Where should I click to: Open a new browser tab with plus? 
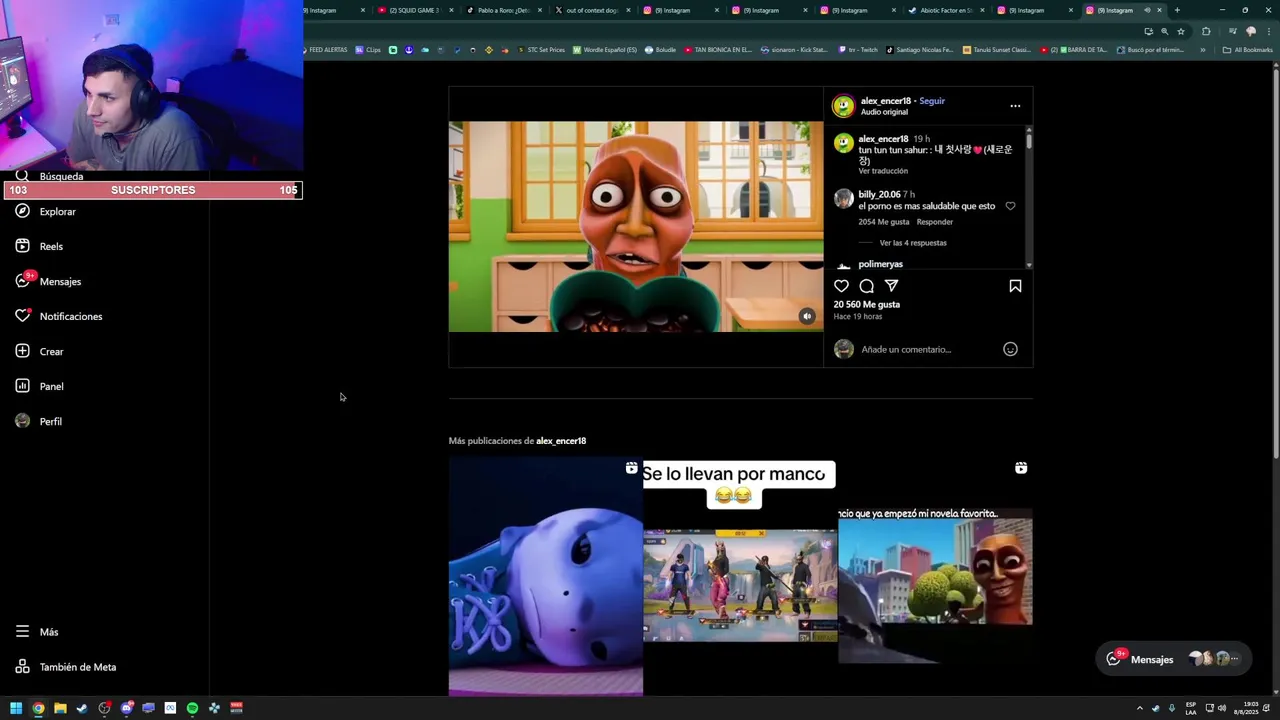click(x=1177, y=10)
